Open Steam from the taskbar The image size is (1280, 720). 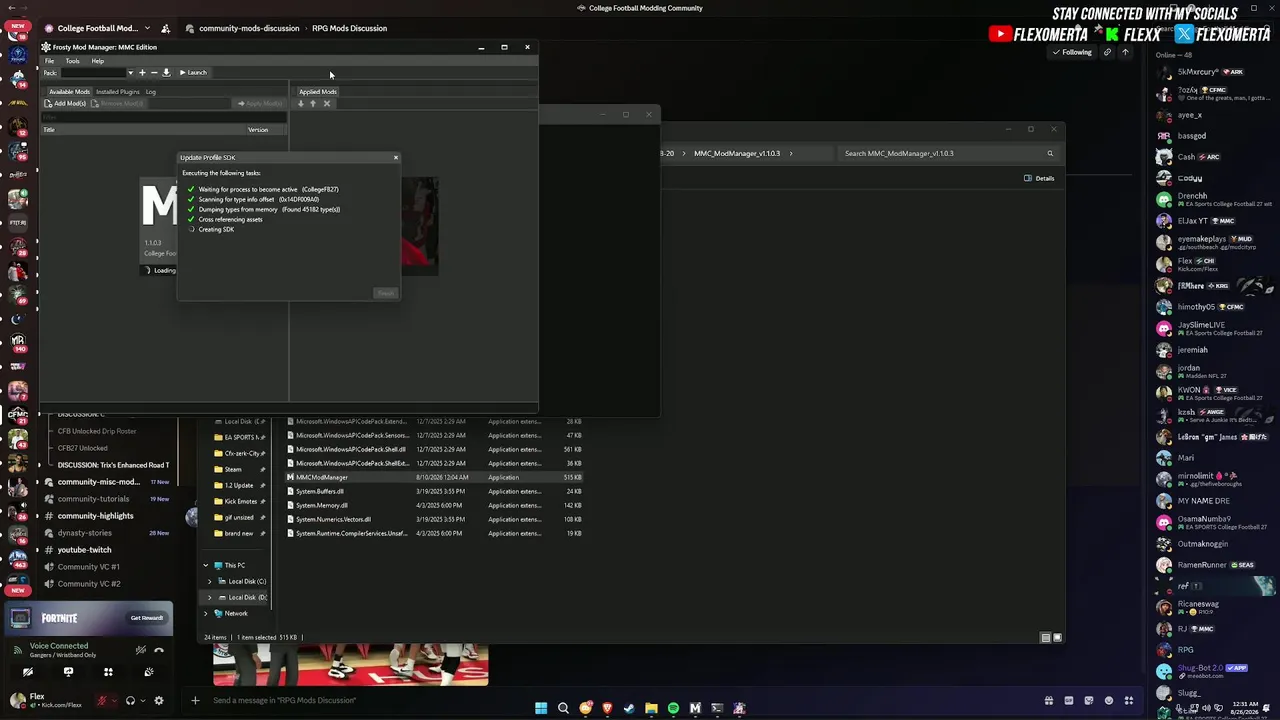pyautogui.click(x=629, y=708)
